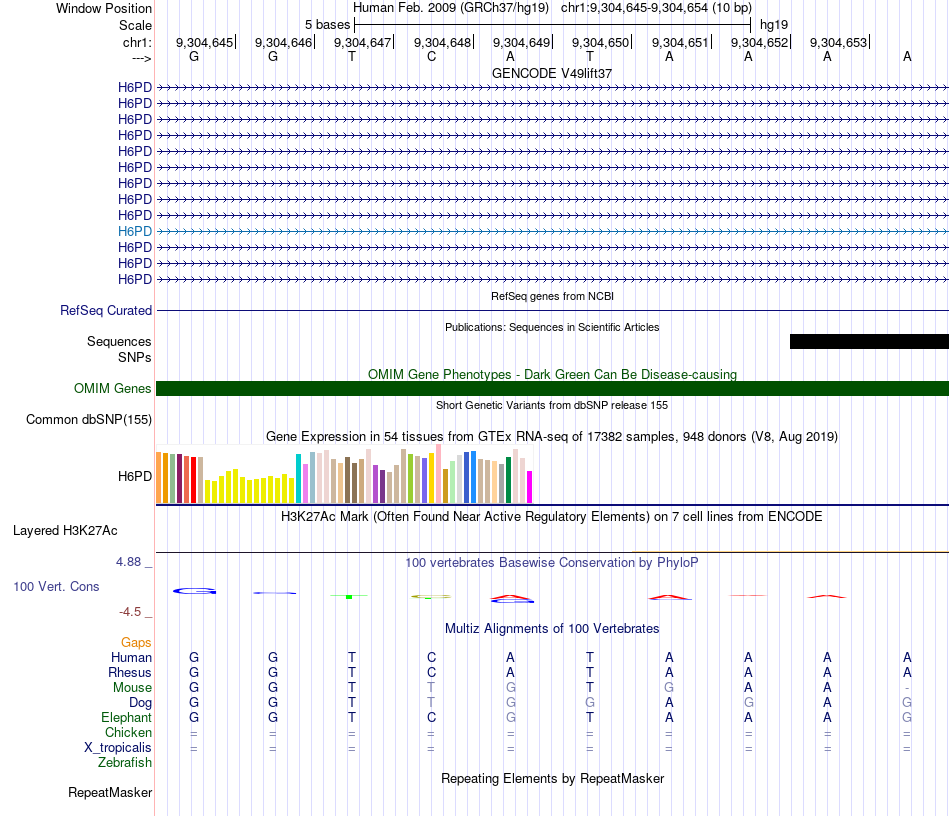
Task: Click the 5 bases scale bar label
Action: 327,25
